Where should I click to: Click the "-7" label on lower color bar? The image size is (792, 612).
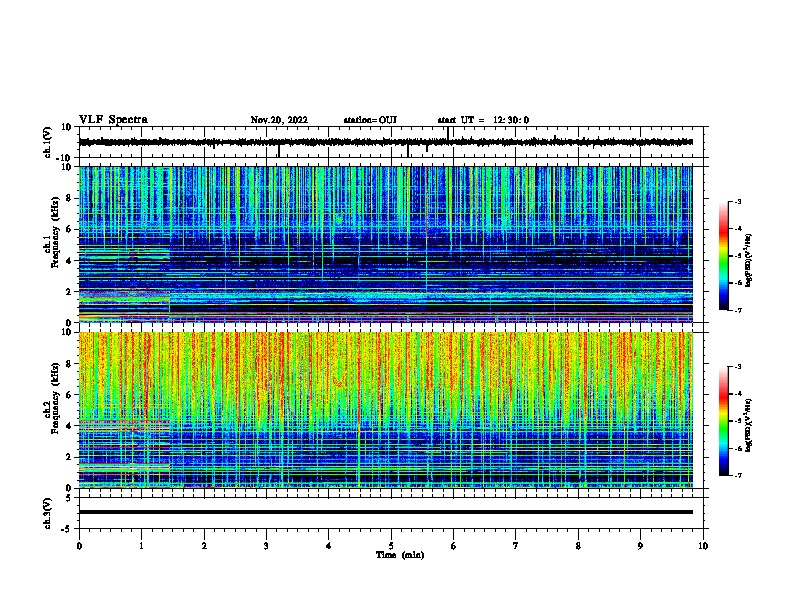coord(738,476)
